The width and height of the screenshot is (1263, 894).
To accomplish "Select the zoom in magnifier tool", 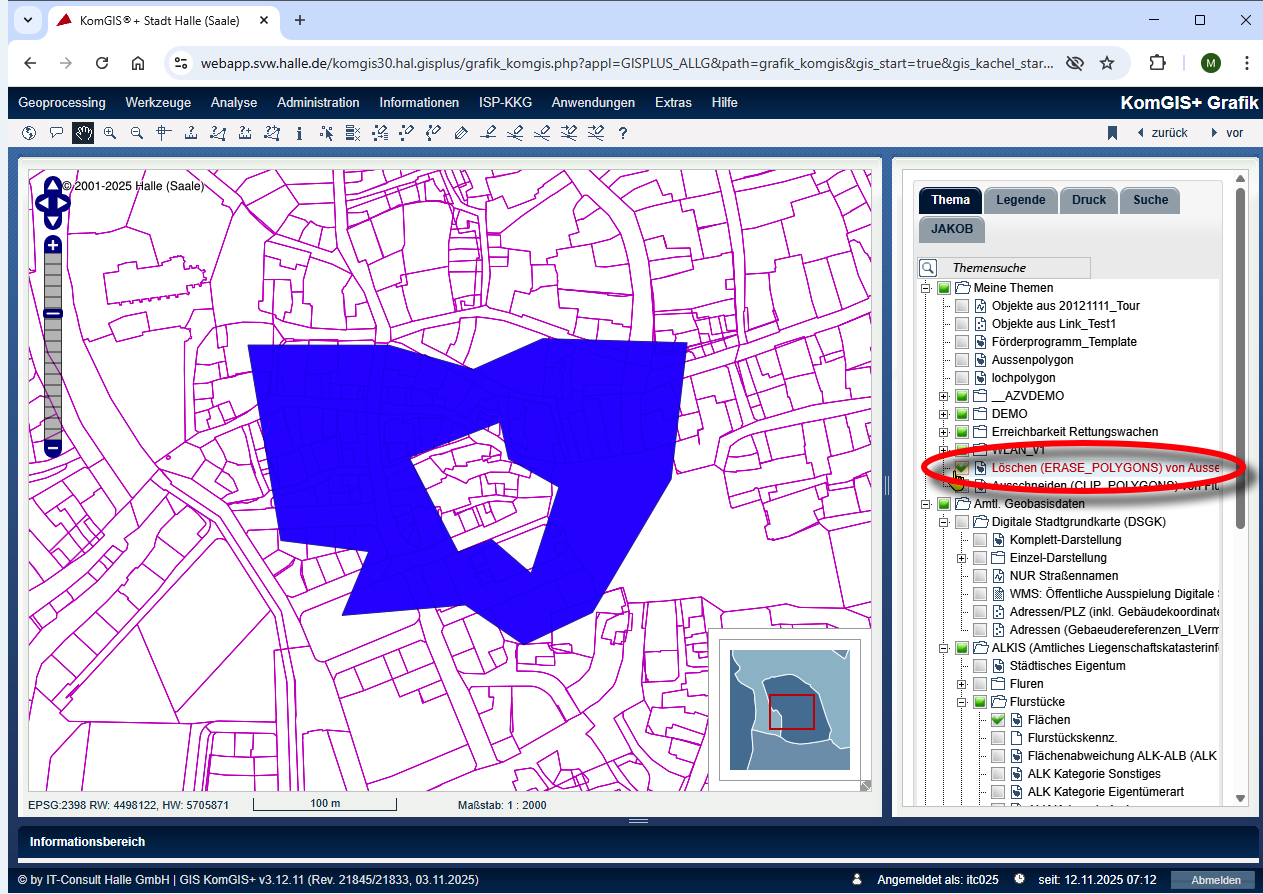I will coord(110,133).
